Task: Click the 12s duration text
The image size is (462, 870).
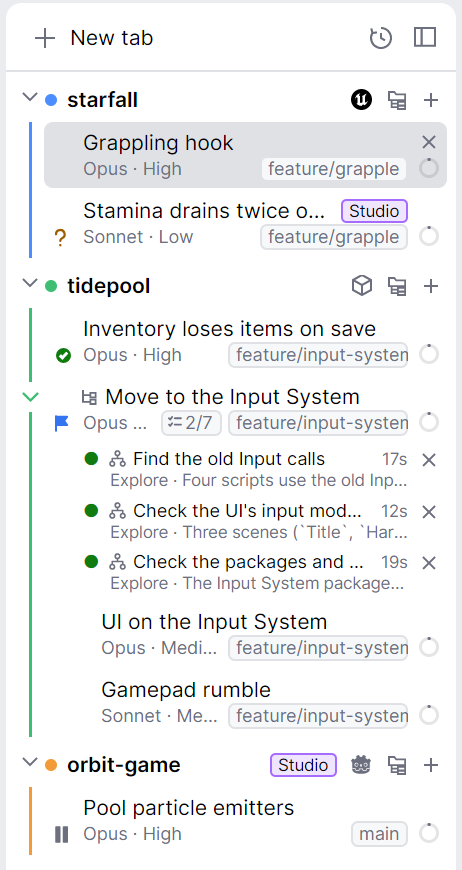Action: point(394,511)
